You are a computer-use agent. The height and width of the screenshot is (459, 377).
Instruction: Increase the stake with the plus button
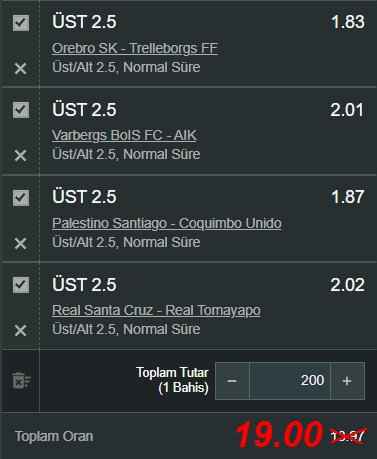[347, 381]
